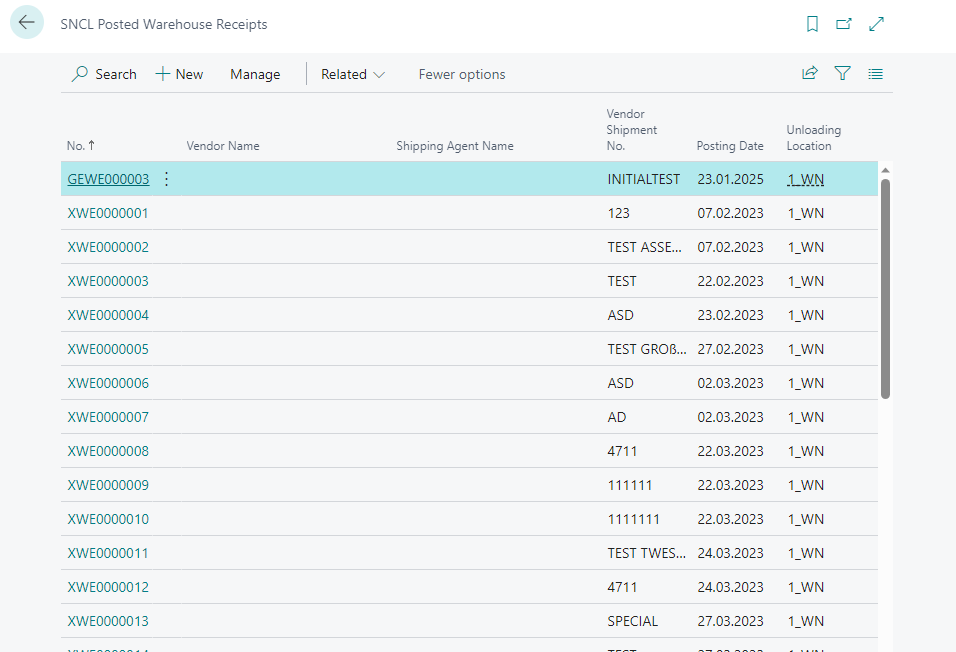Click the Vendor Name column header
The image size is (956, 652).
pyautogui.click(x=223, y=146)
